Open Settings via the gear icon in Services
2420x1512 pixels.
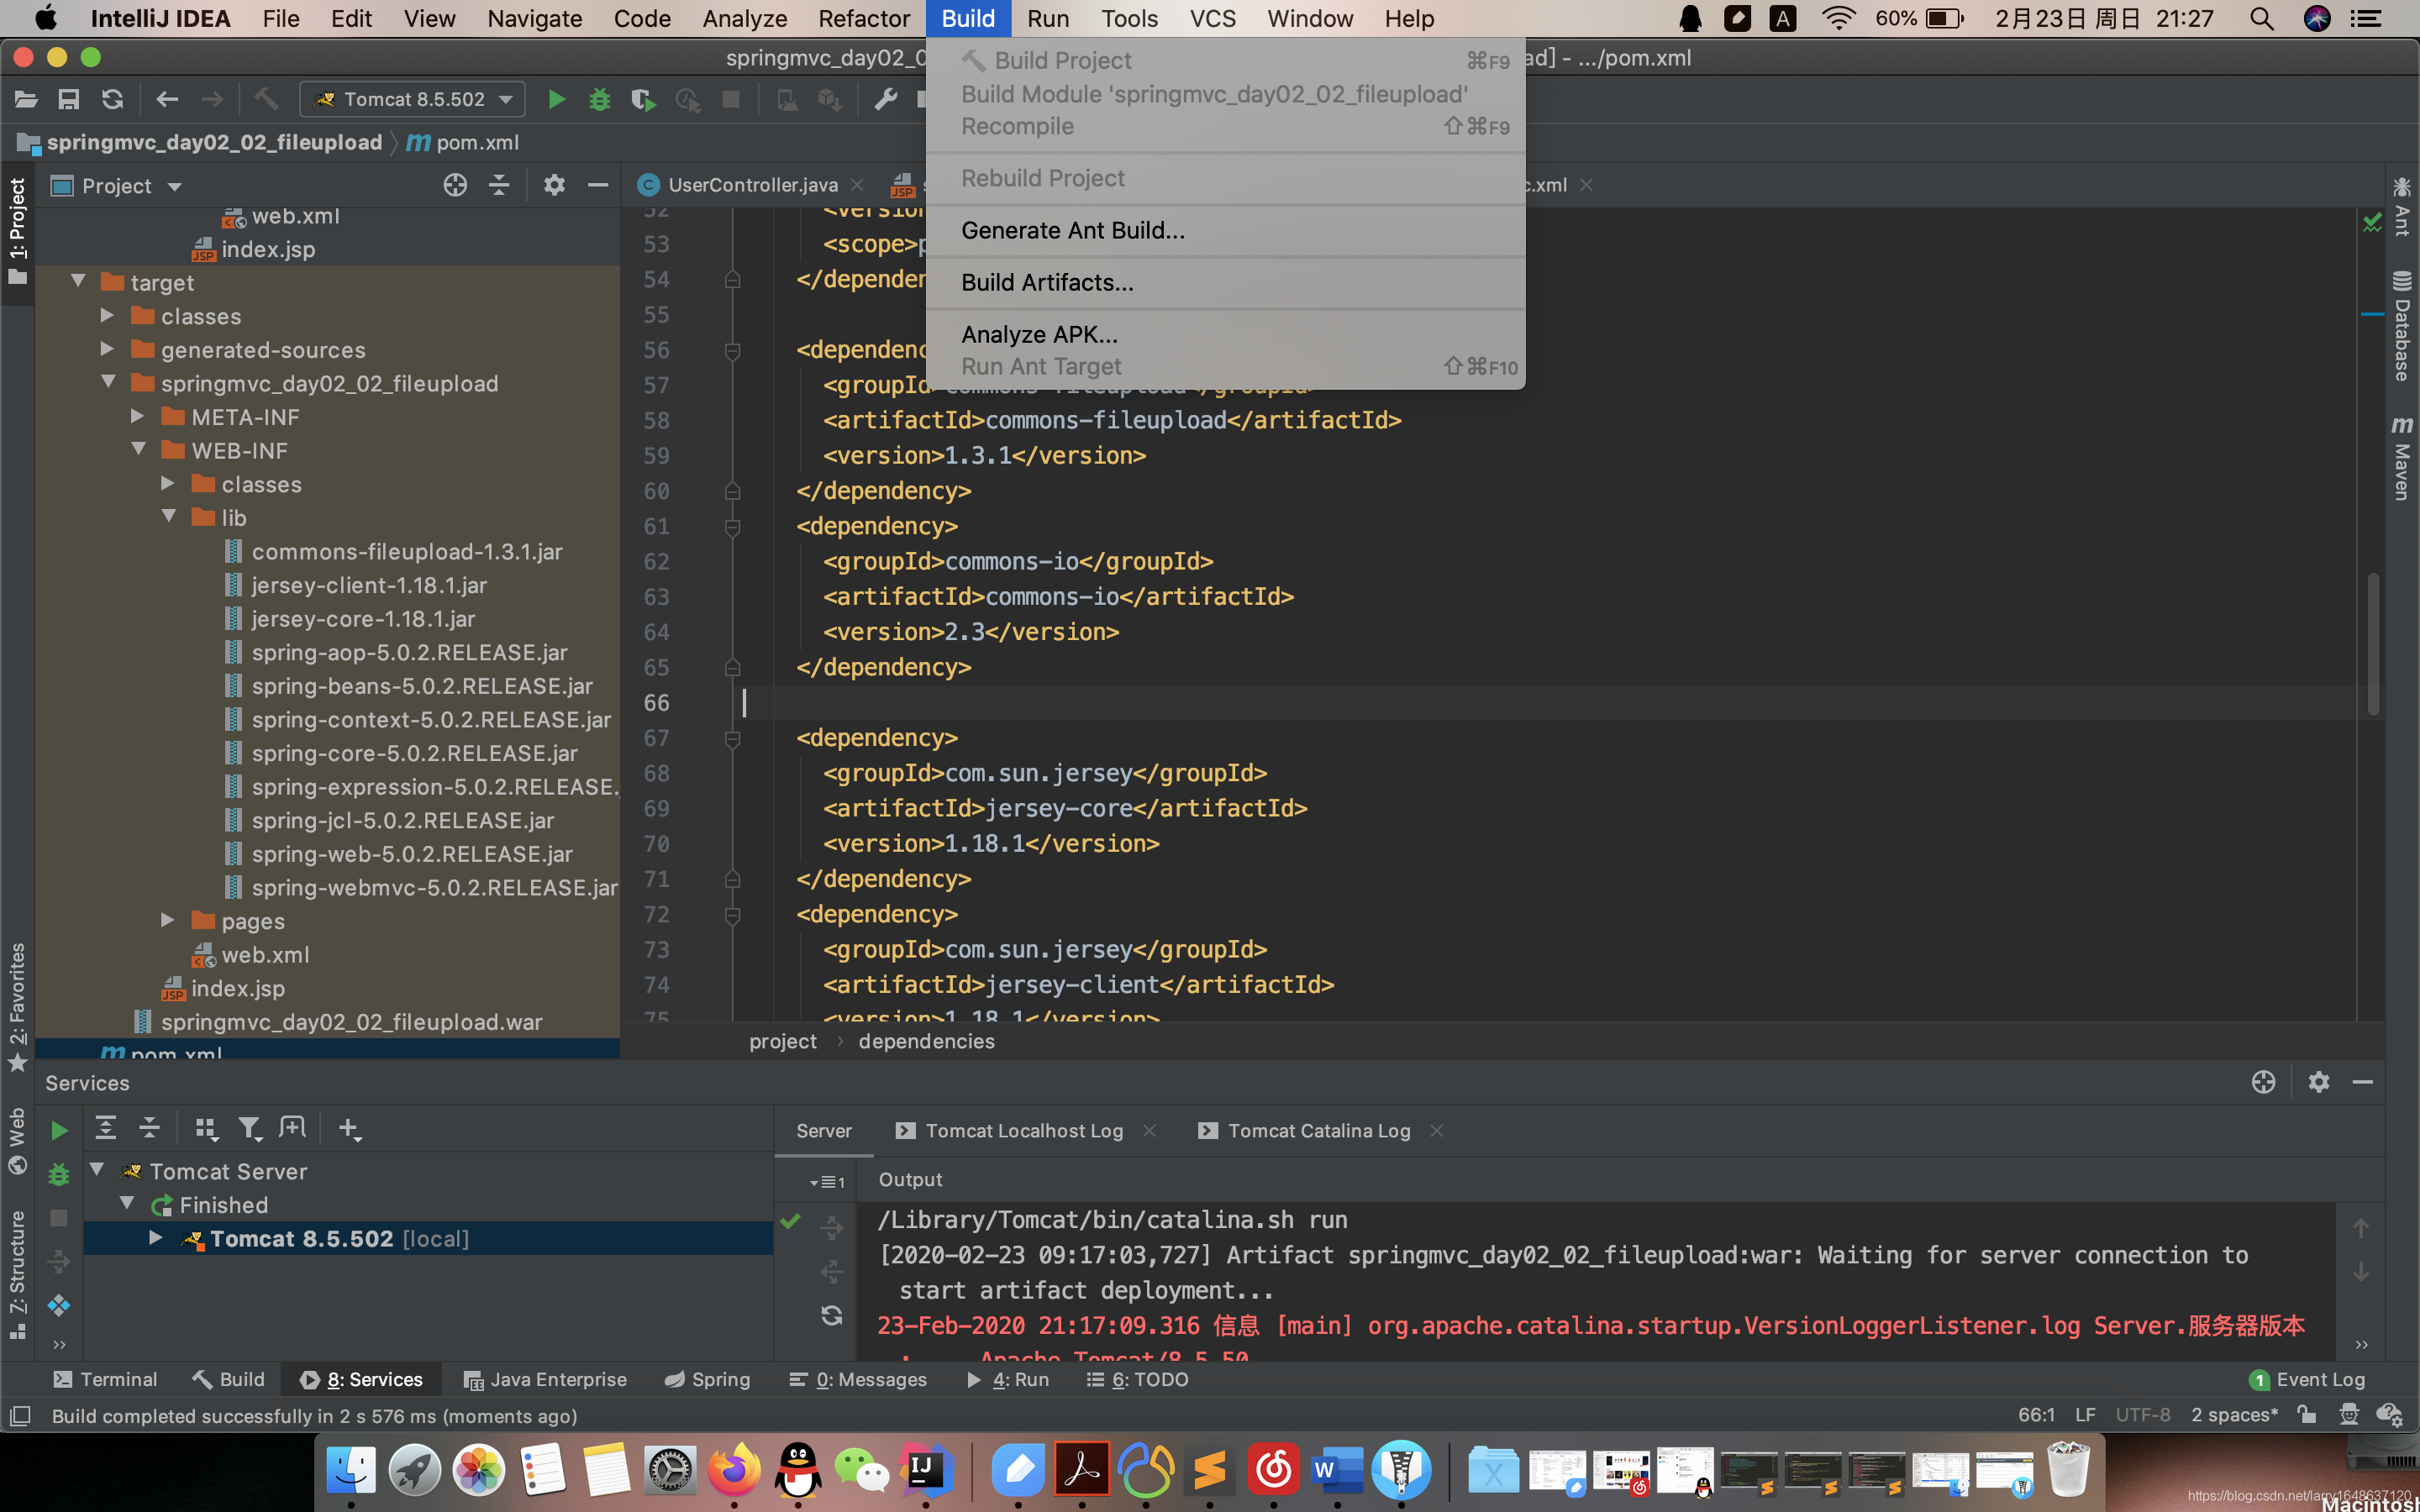(2319, 1082)
